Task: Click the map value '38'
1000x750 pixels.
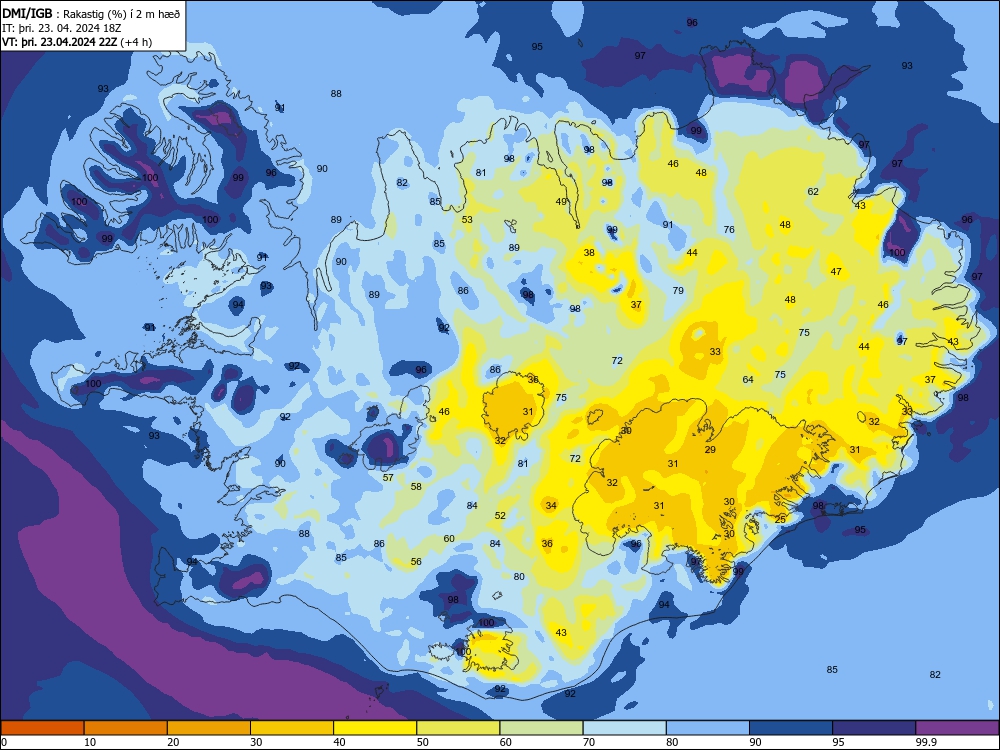Action: point(589,253)
